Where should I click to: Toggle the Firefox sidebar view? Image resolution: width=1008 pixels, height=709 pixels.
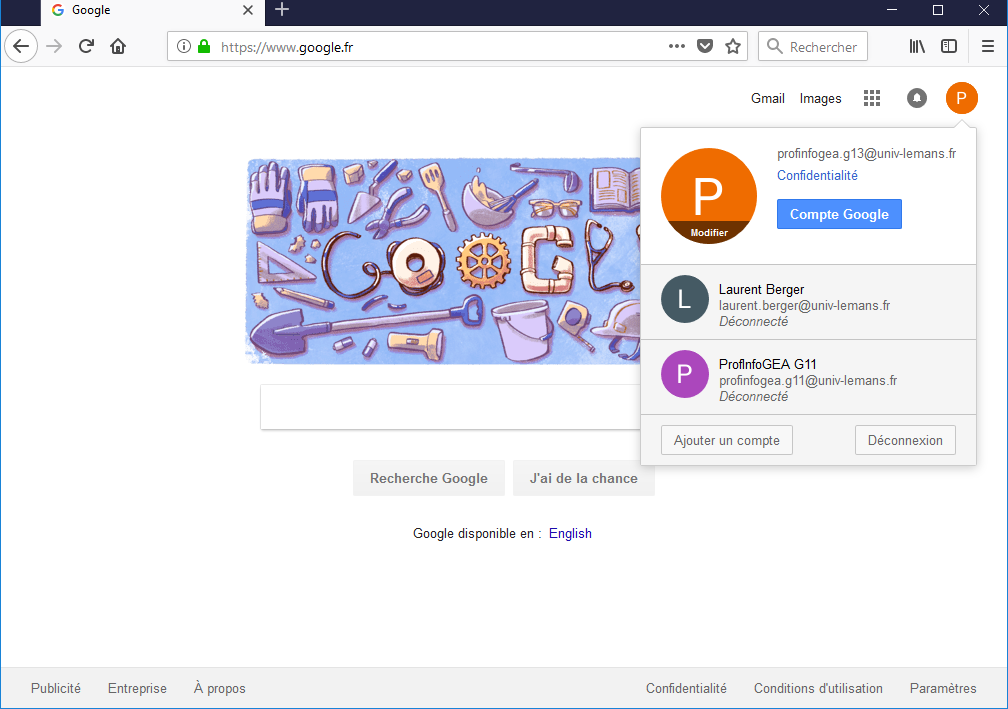click(x=949, y=46)
